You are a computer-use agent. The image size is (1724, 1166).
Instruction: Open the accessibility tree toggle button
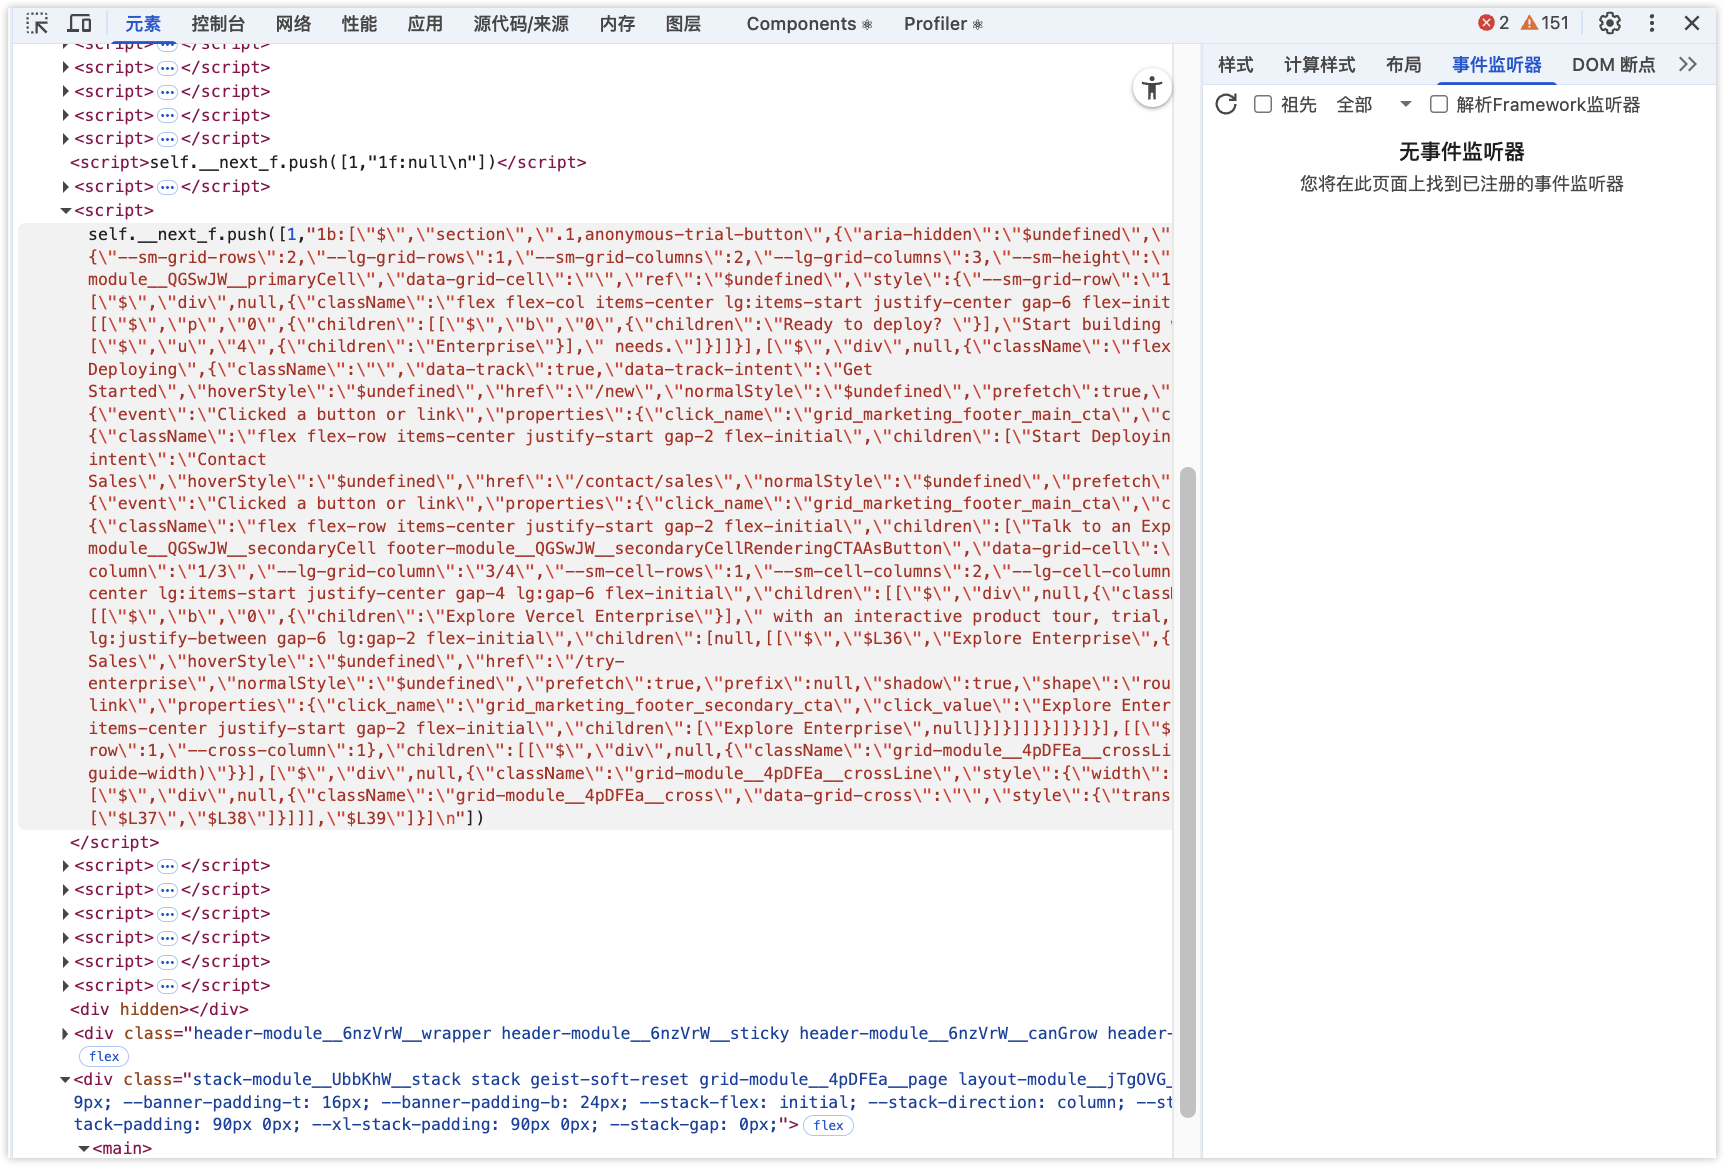[x=1152, y=88]
